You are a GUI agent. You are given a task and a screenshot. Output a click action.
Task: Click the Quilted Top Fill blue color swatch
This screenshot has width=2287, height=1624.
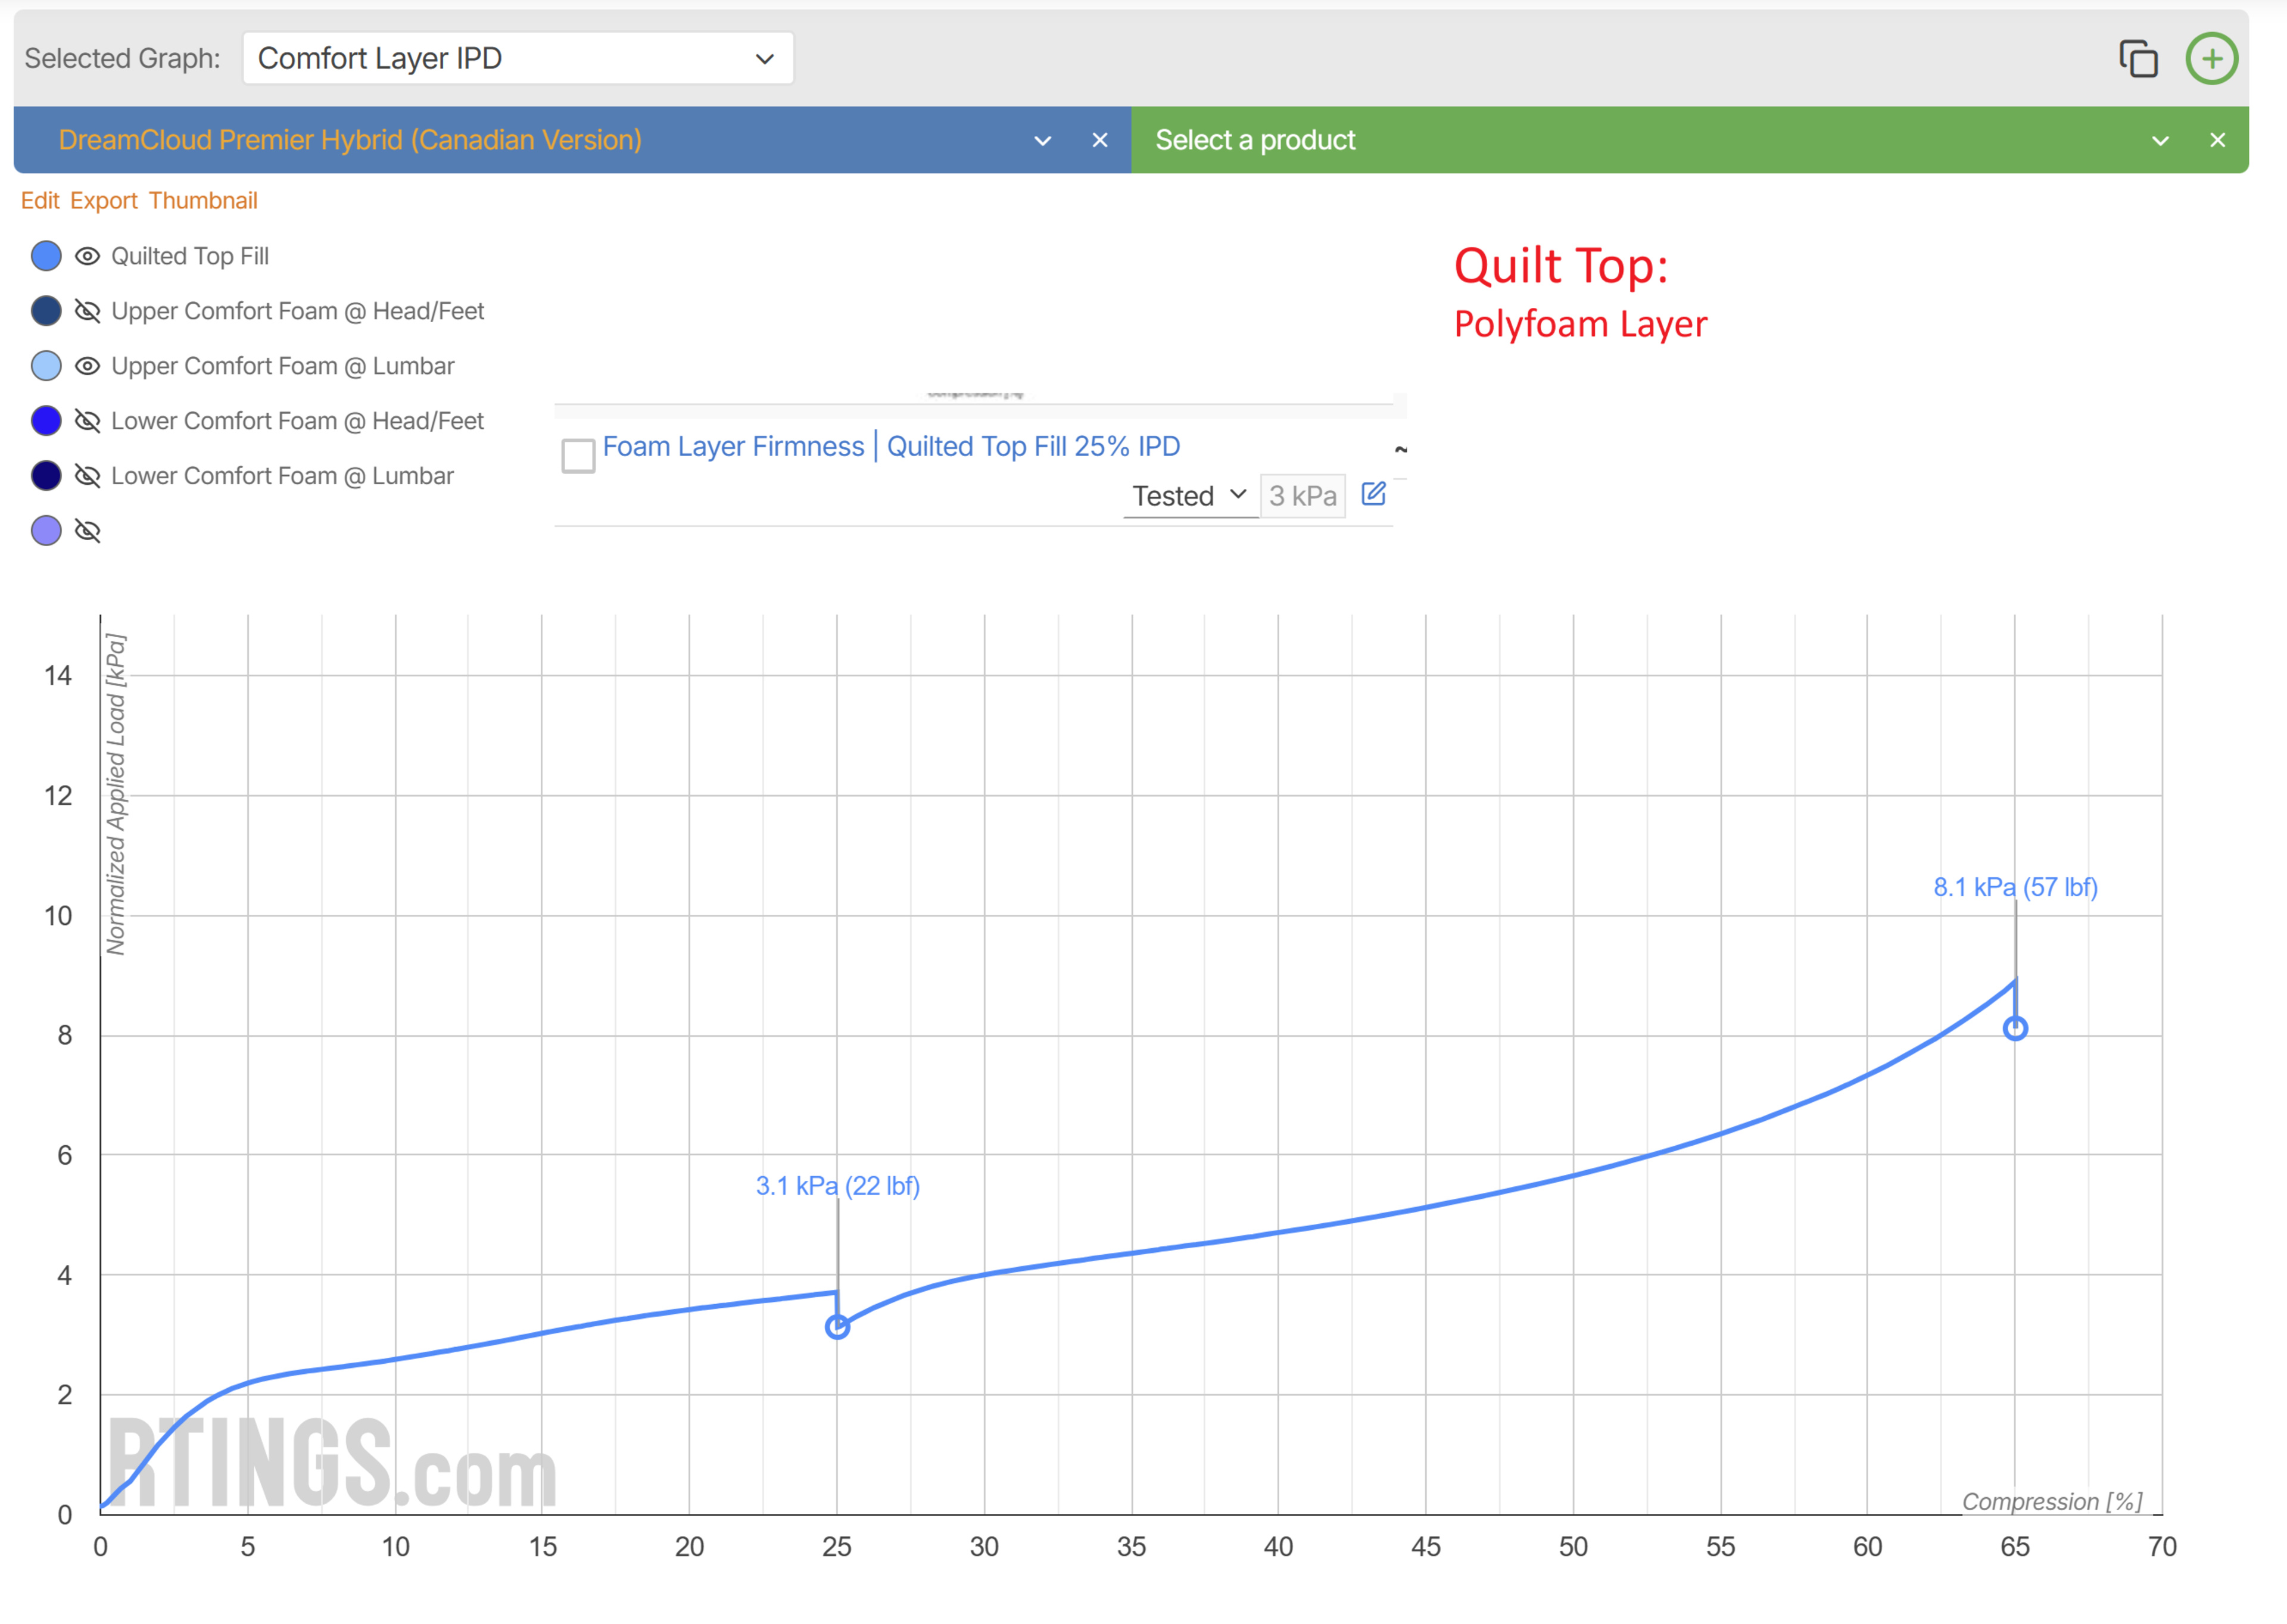[x=46, y=256]
